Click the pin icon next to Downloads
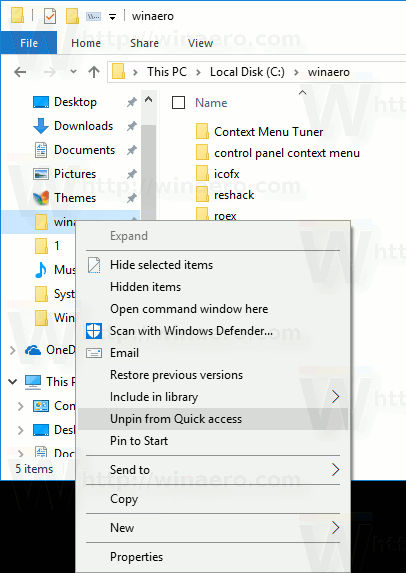This screenshot has height=573, width=406. 132,126
